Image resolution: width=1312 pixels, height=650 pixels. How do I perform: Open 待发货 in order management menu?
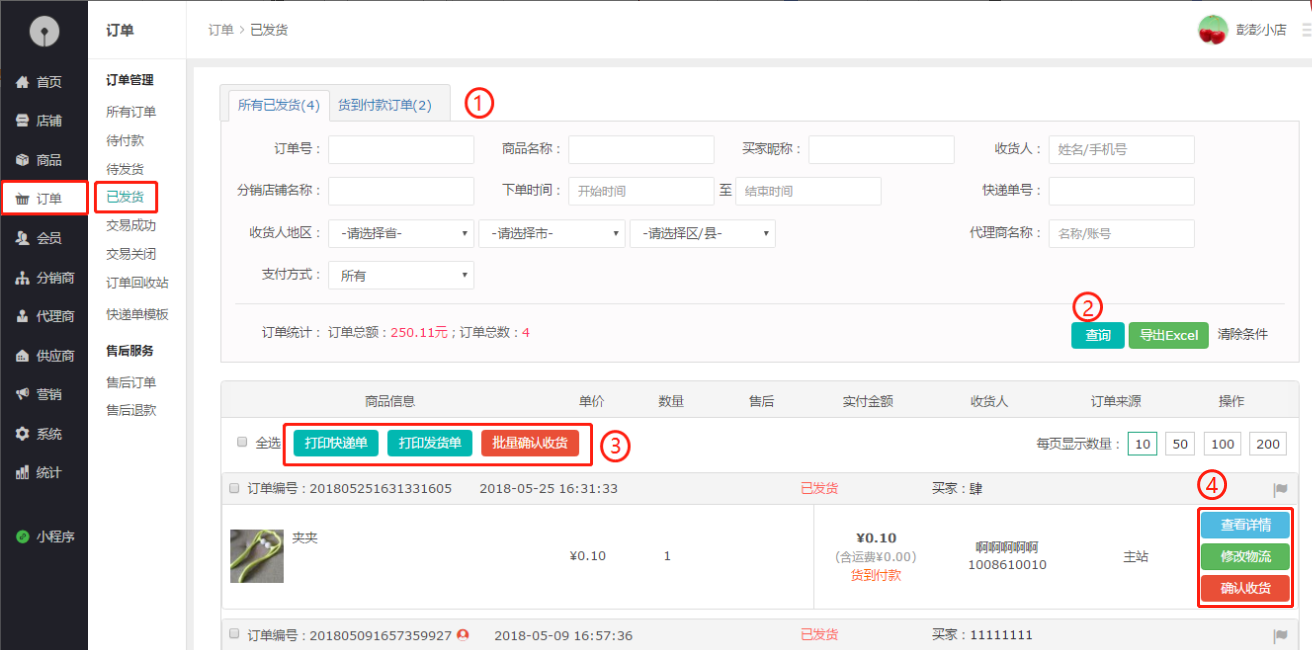[x=125, y=169]
